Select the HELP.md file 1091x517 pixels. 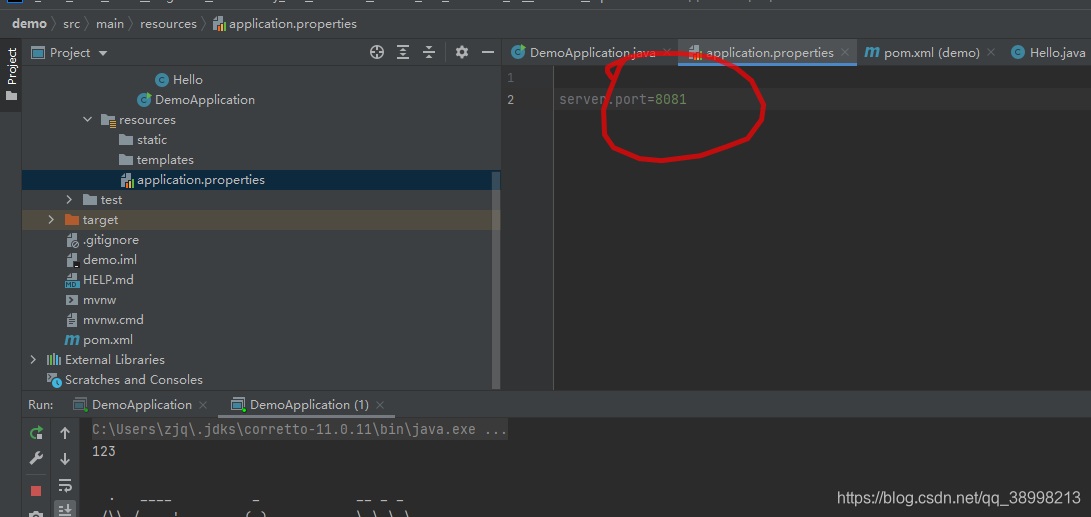[x=99, y=280]
